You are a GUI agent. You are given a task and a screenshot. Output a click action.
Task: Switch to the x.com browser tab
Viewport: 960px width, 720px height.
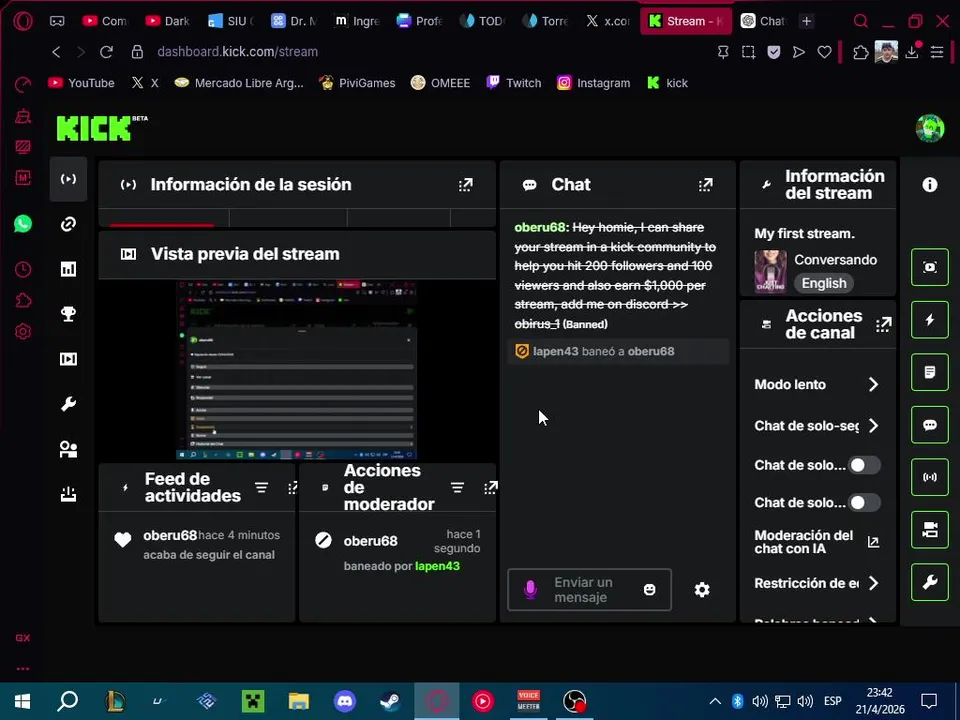click(608, 21)
